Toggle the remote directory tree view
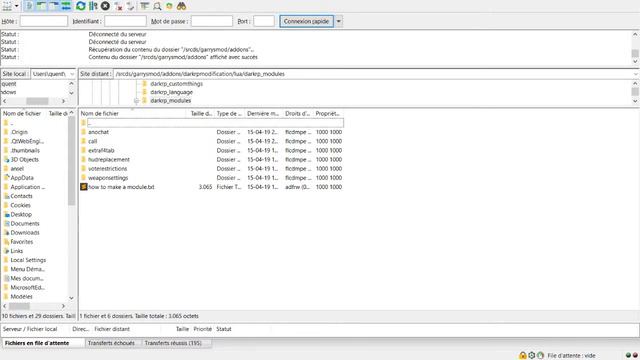 [54, 6]
